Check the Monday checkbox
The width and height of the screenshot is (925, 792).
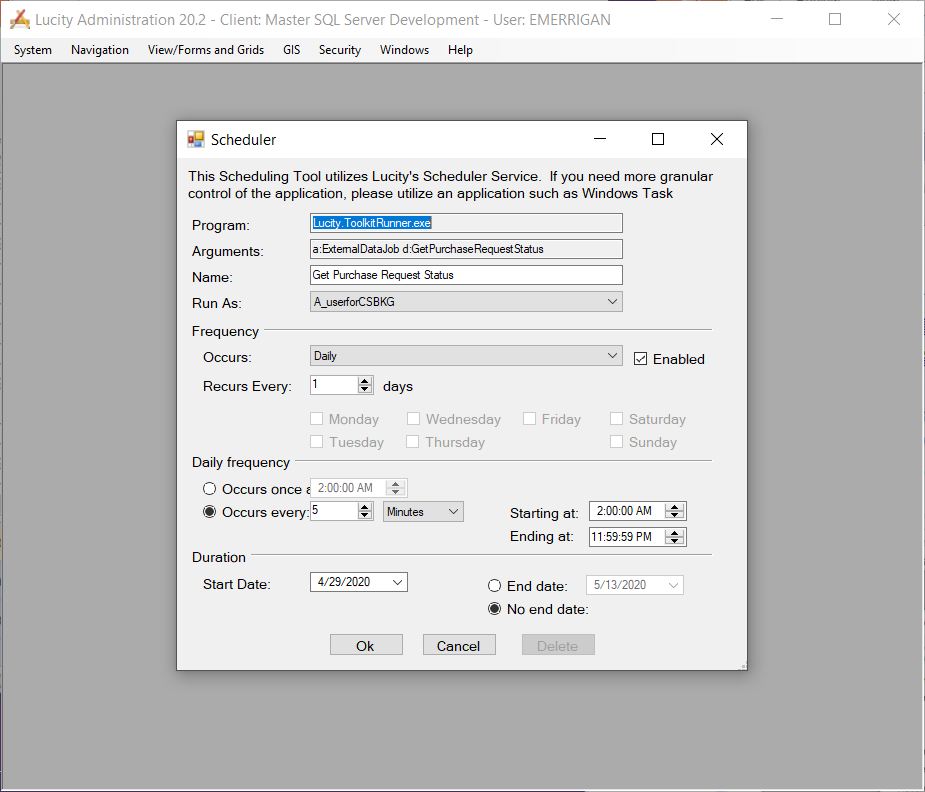click(x=317, y=419)
